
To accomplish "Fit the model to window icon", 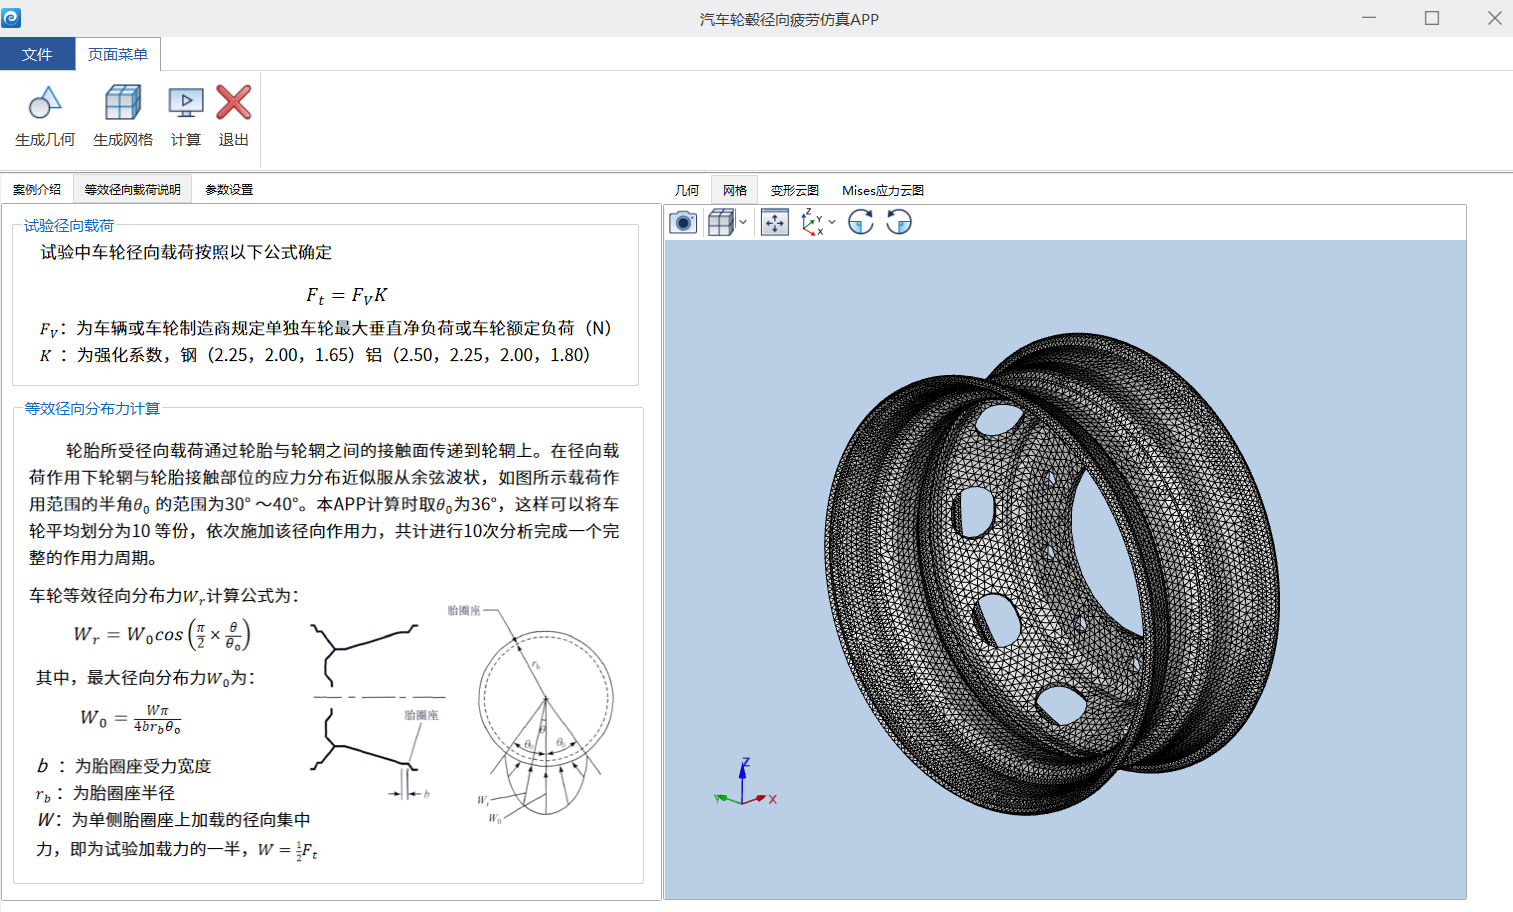I will (775, 222).
